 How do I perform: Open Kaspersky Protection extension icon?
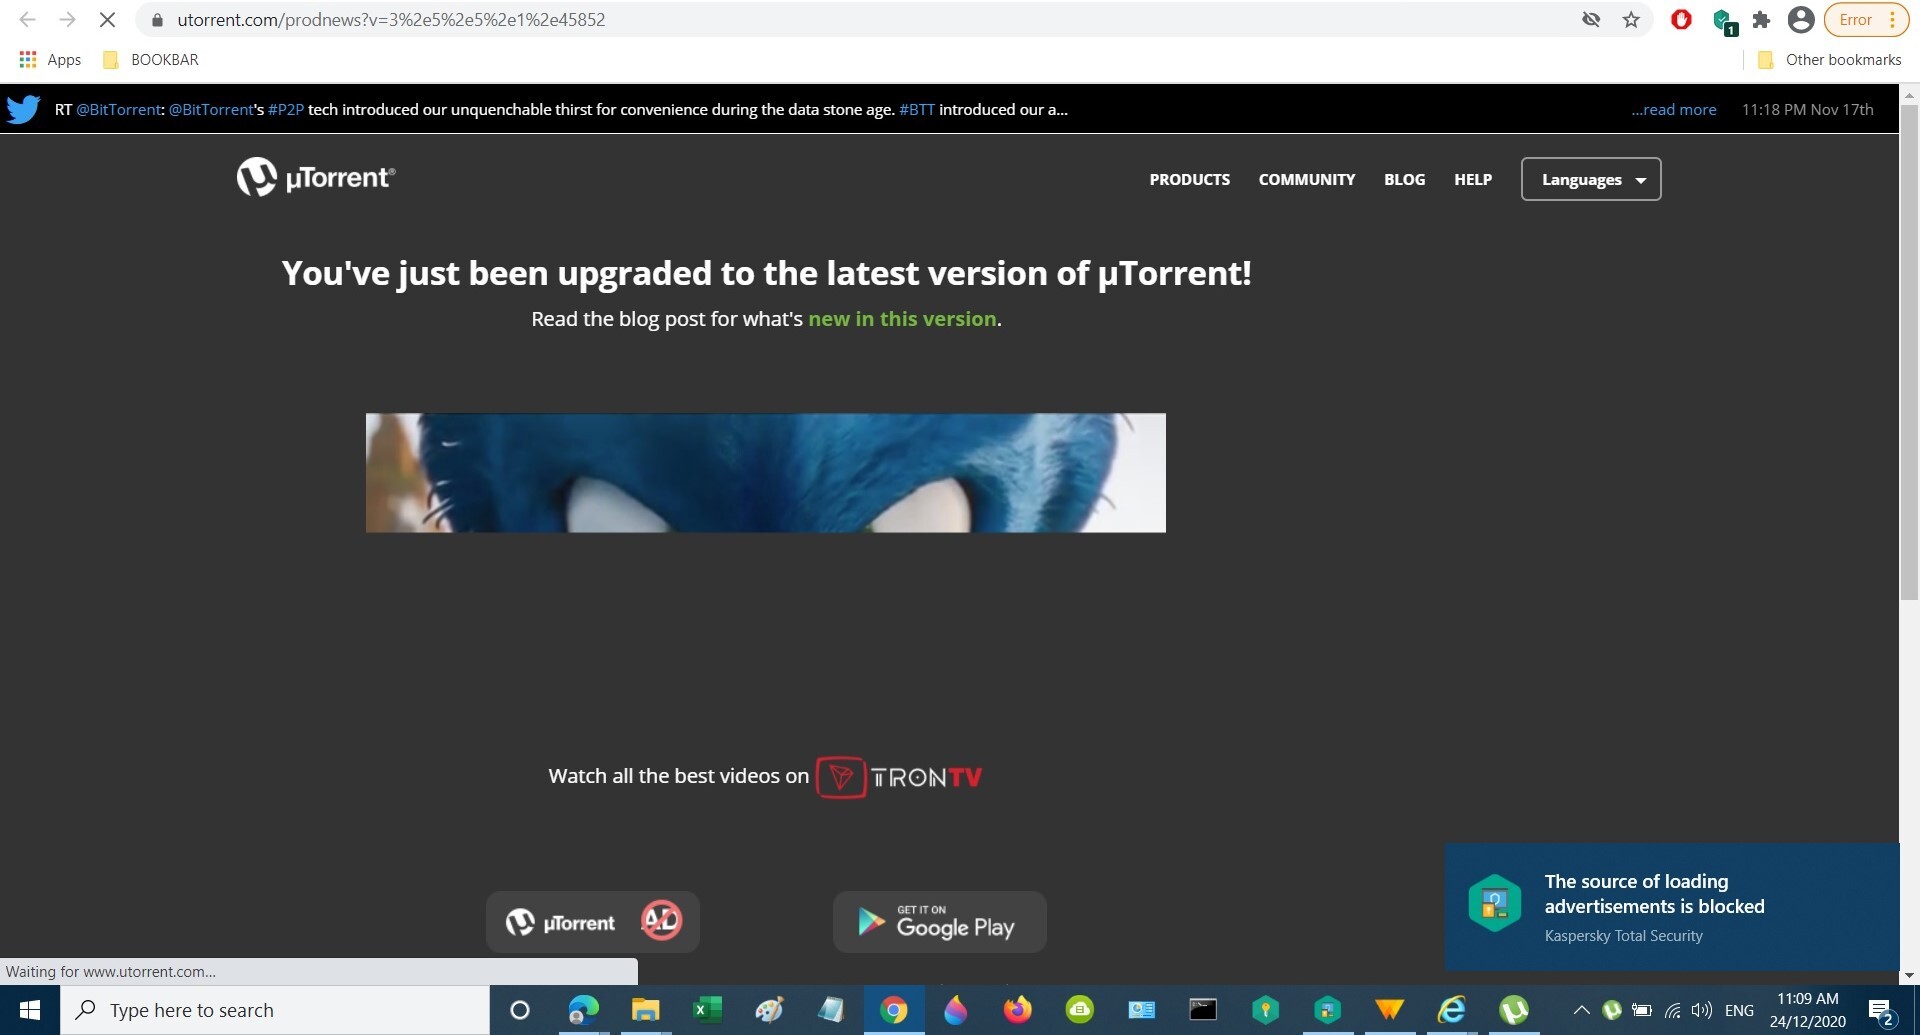tap(1723, 20)
